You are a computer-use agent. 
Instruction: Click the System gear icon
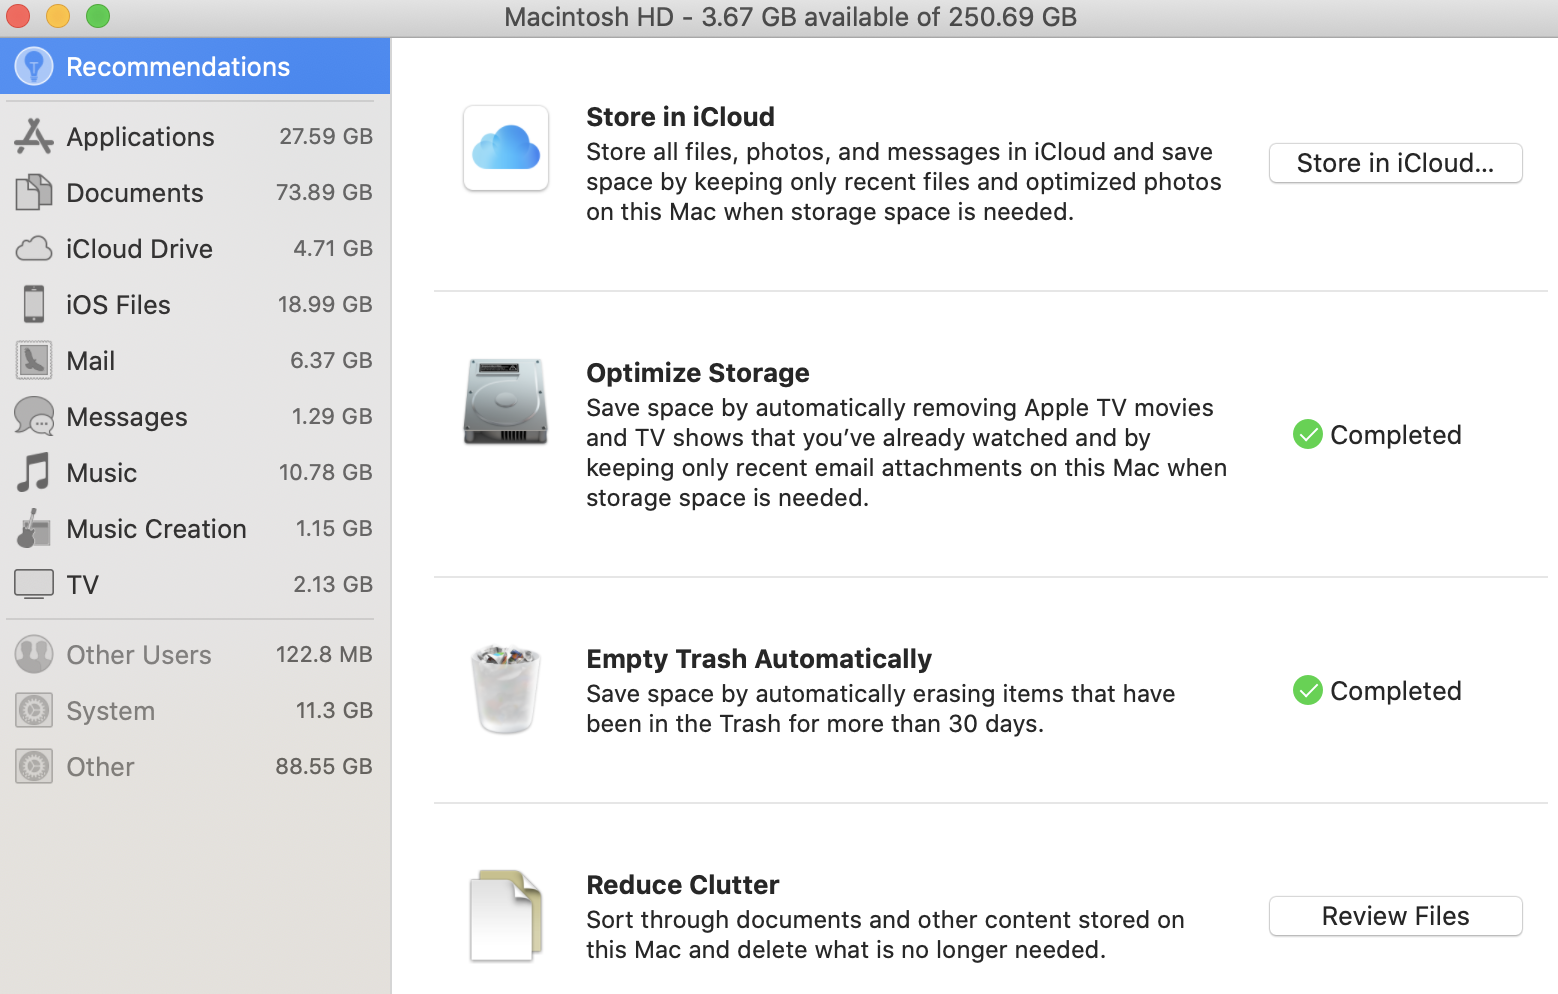[34, 710]
